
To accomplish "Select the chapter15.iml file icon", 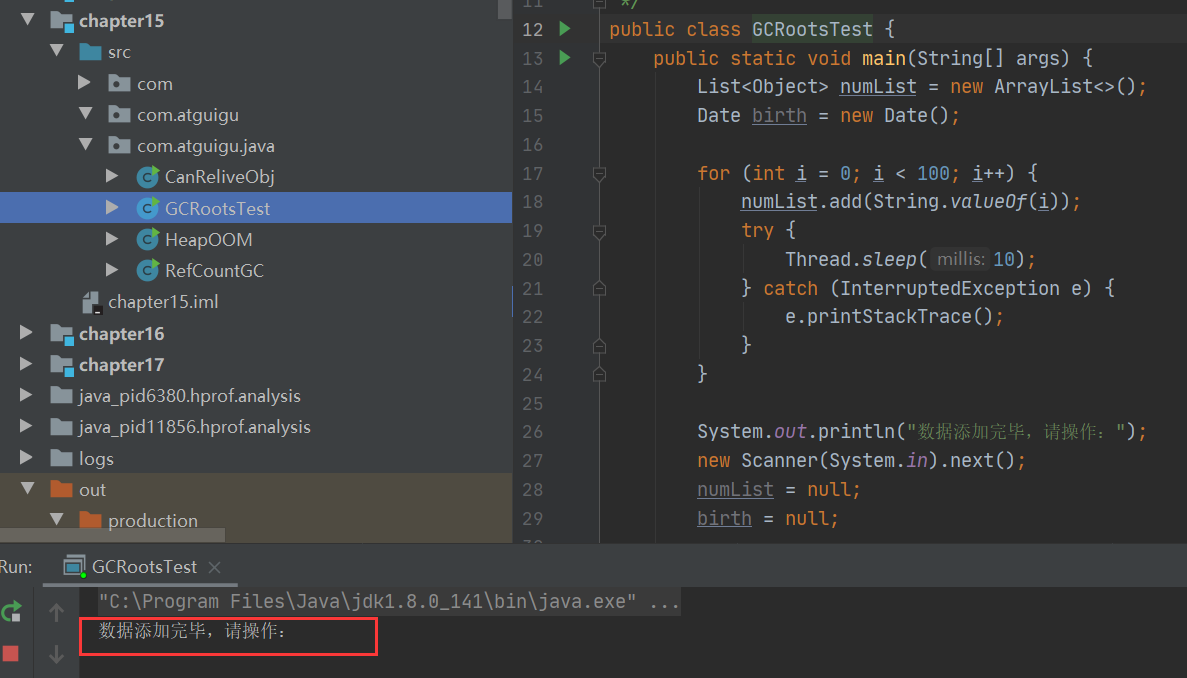I will point(92,303).
